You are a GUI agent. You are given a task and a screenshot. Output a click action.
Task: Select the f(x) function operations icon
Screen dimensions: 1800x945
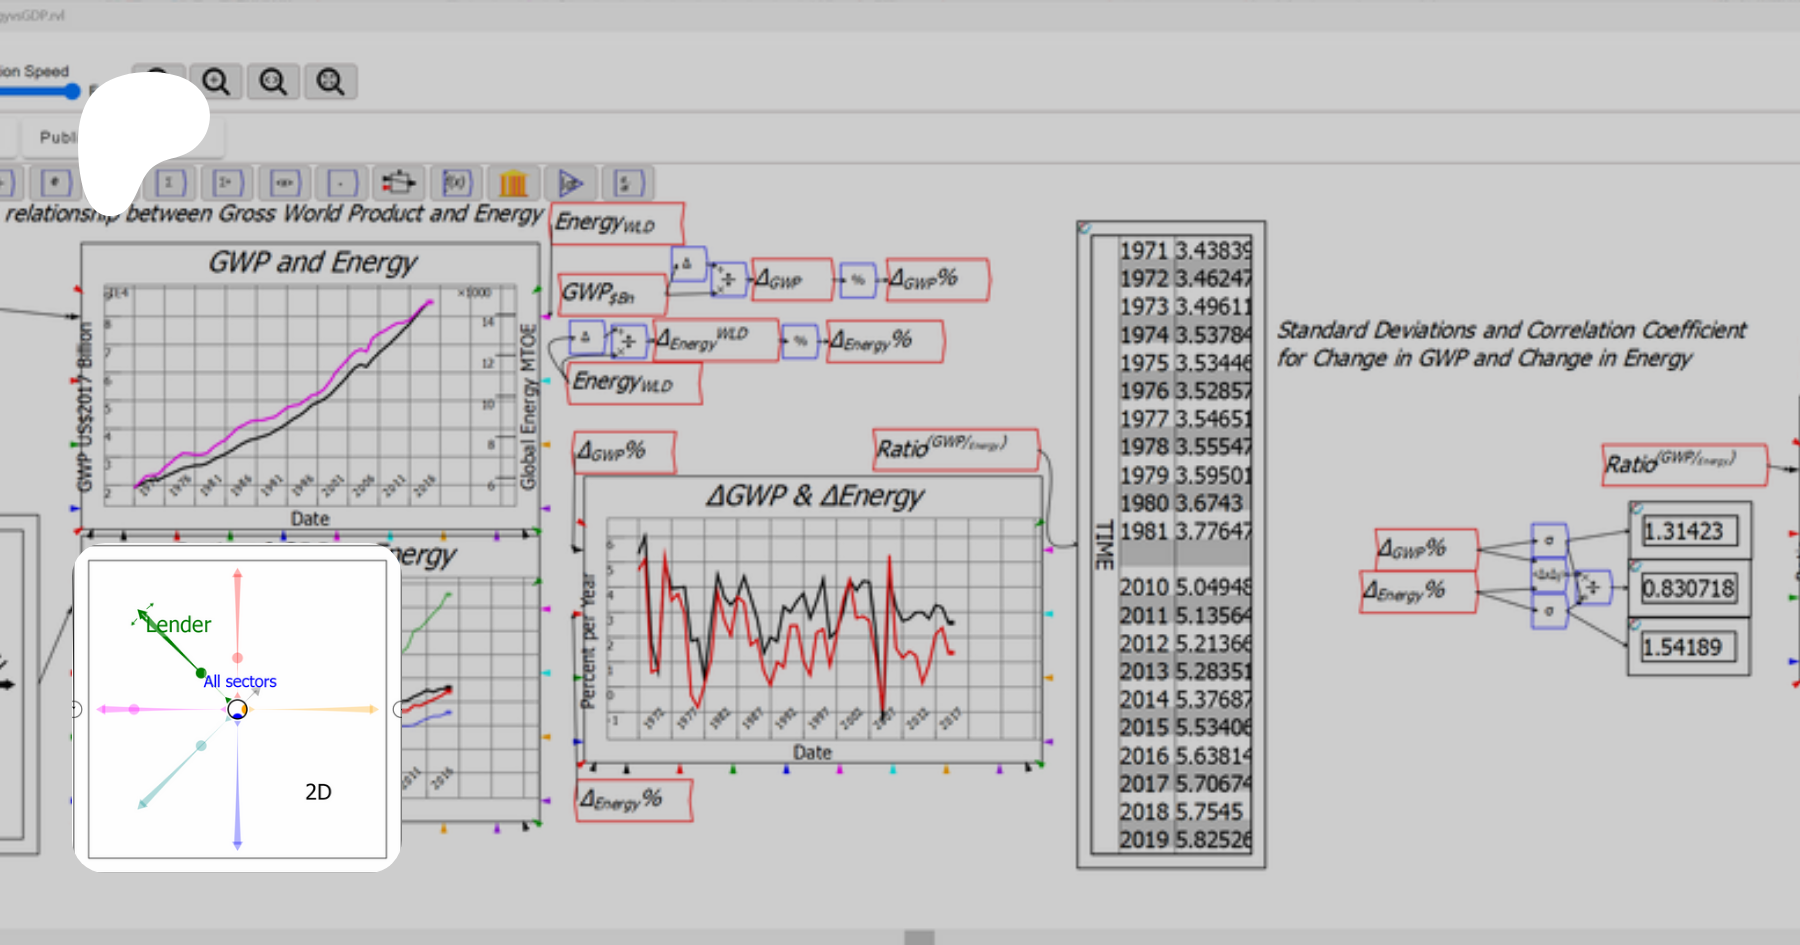[x=456, y=183]
